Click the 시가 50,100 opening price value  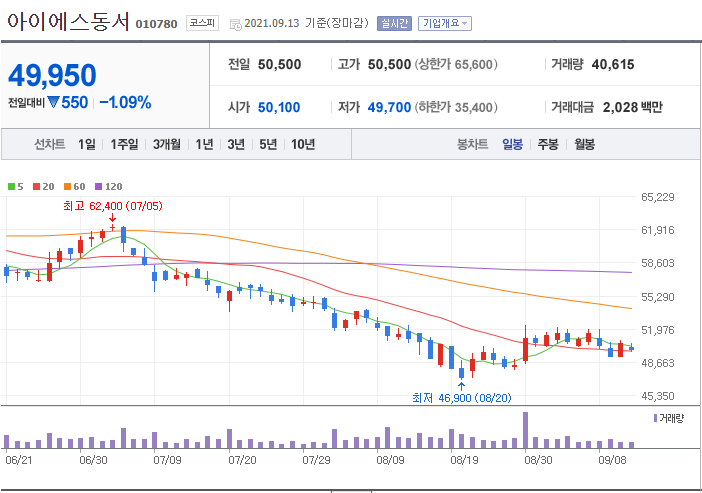[x=279, y=107]
